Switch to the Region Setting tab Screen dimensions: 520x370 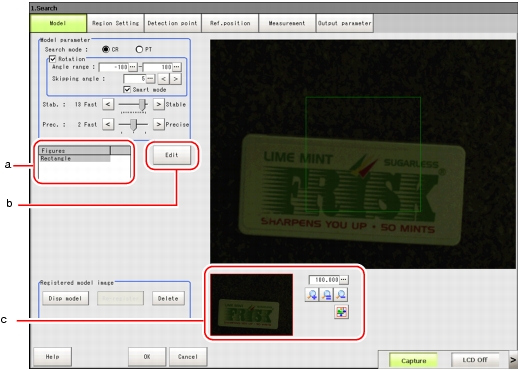115,23
